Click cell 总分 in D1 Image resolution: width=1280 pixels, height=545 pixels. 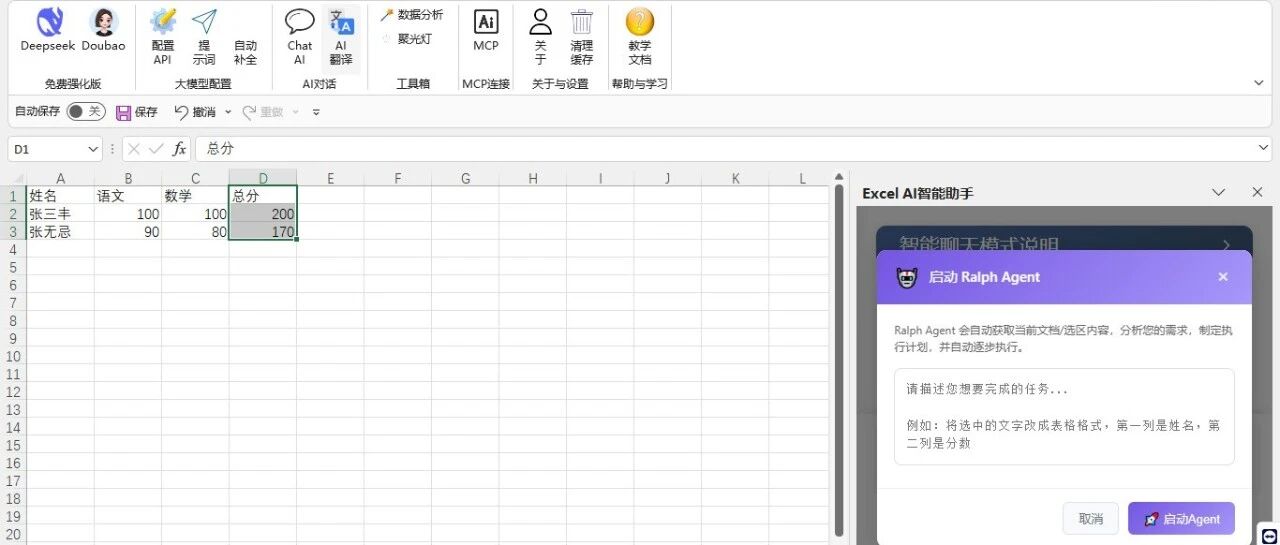[x=263, y=196]
